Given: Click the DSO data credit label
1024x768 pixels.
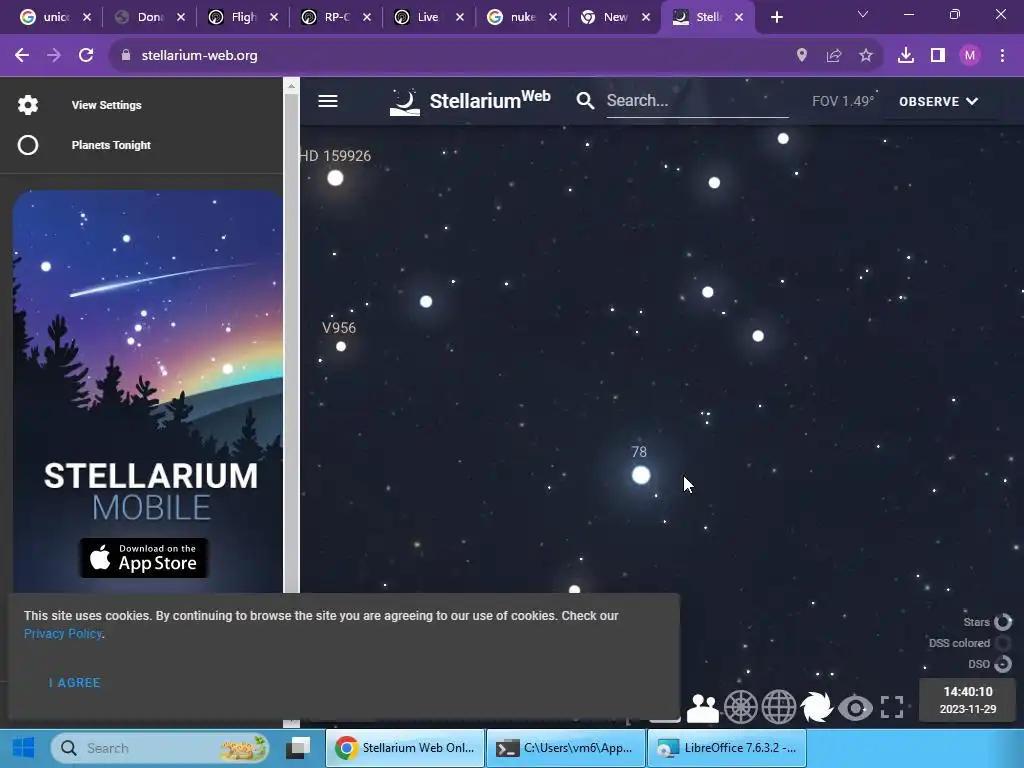Looking at the screenshot, I should pyautogui.click(x=979, y=664).
